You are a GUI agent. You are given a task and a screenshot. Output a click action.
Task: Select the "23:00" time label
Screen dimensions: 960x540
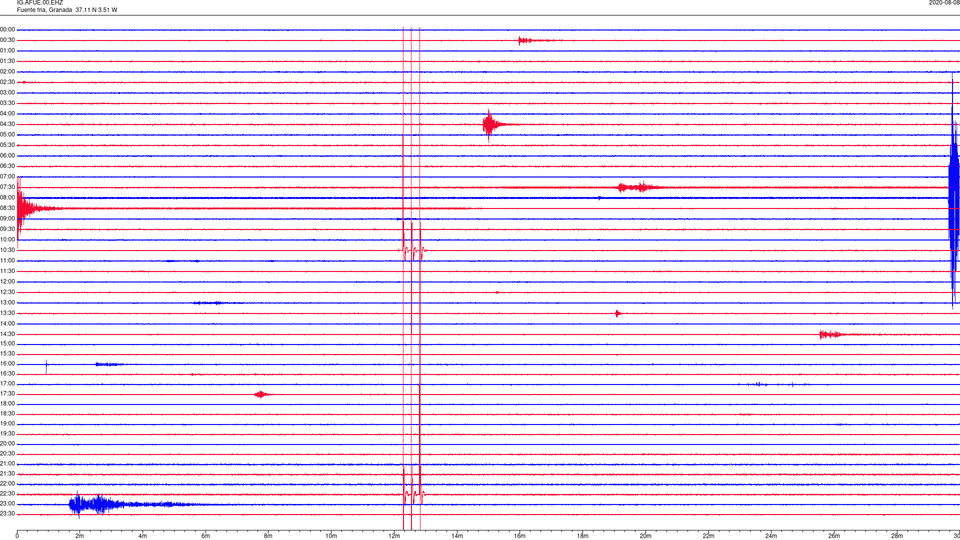(x=7, y=504)
